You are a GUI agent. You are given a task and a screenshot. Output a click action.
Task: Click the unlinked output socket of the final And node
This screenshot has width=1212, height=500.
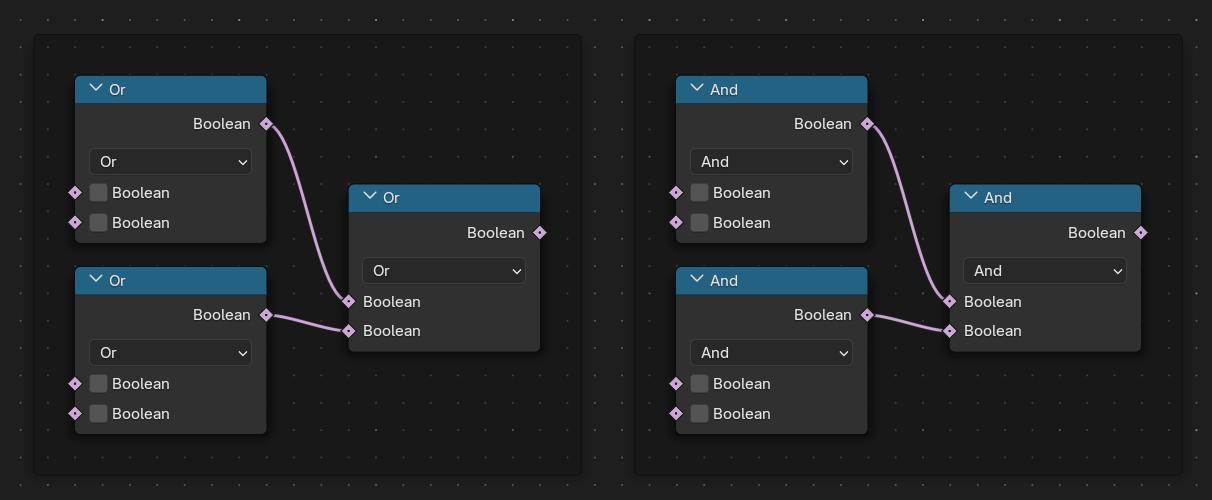pos(1141,233)
